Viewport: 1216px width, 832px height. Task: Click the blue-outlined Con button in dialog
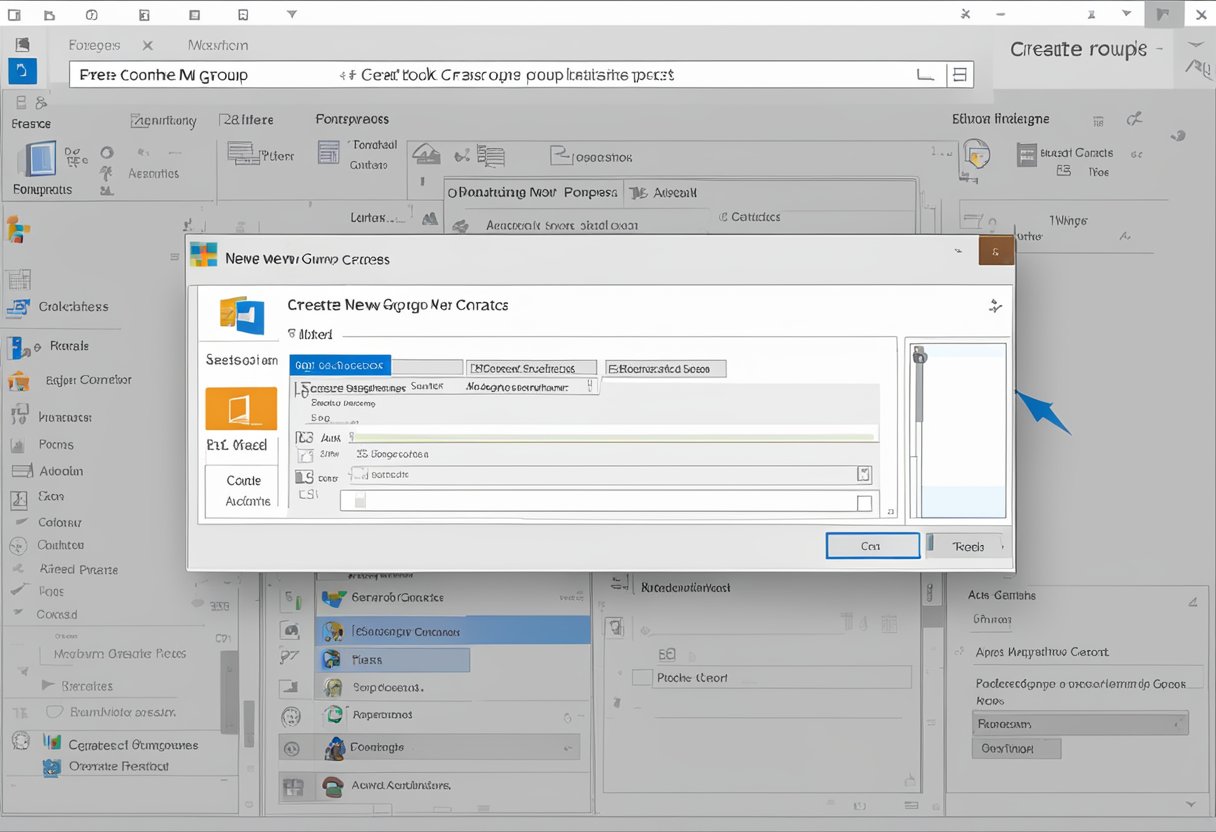coord(872,546)
